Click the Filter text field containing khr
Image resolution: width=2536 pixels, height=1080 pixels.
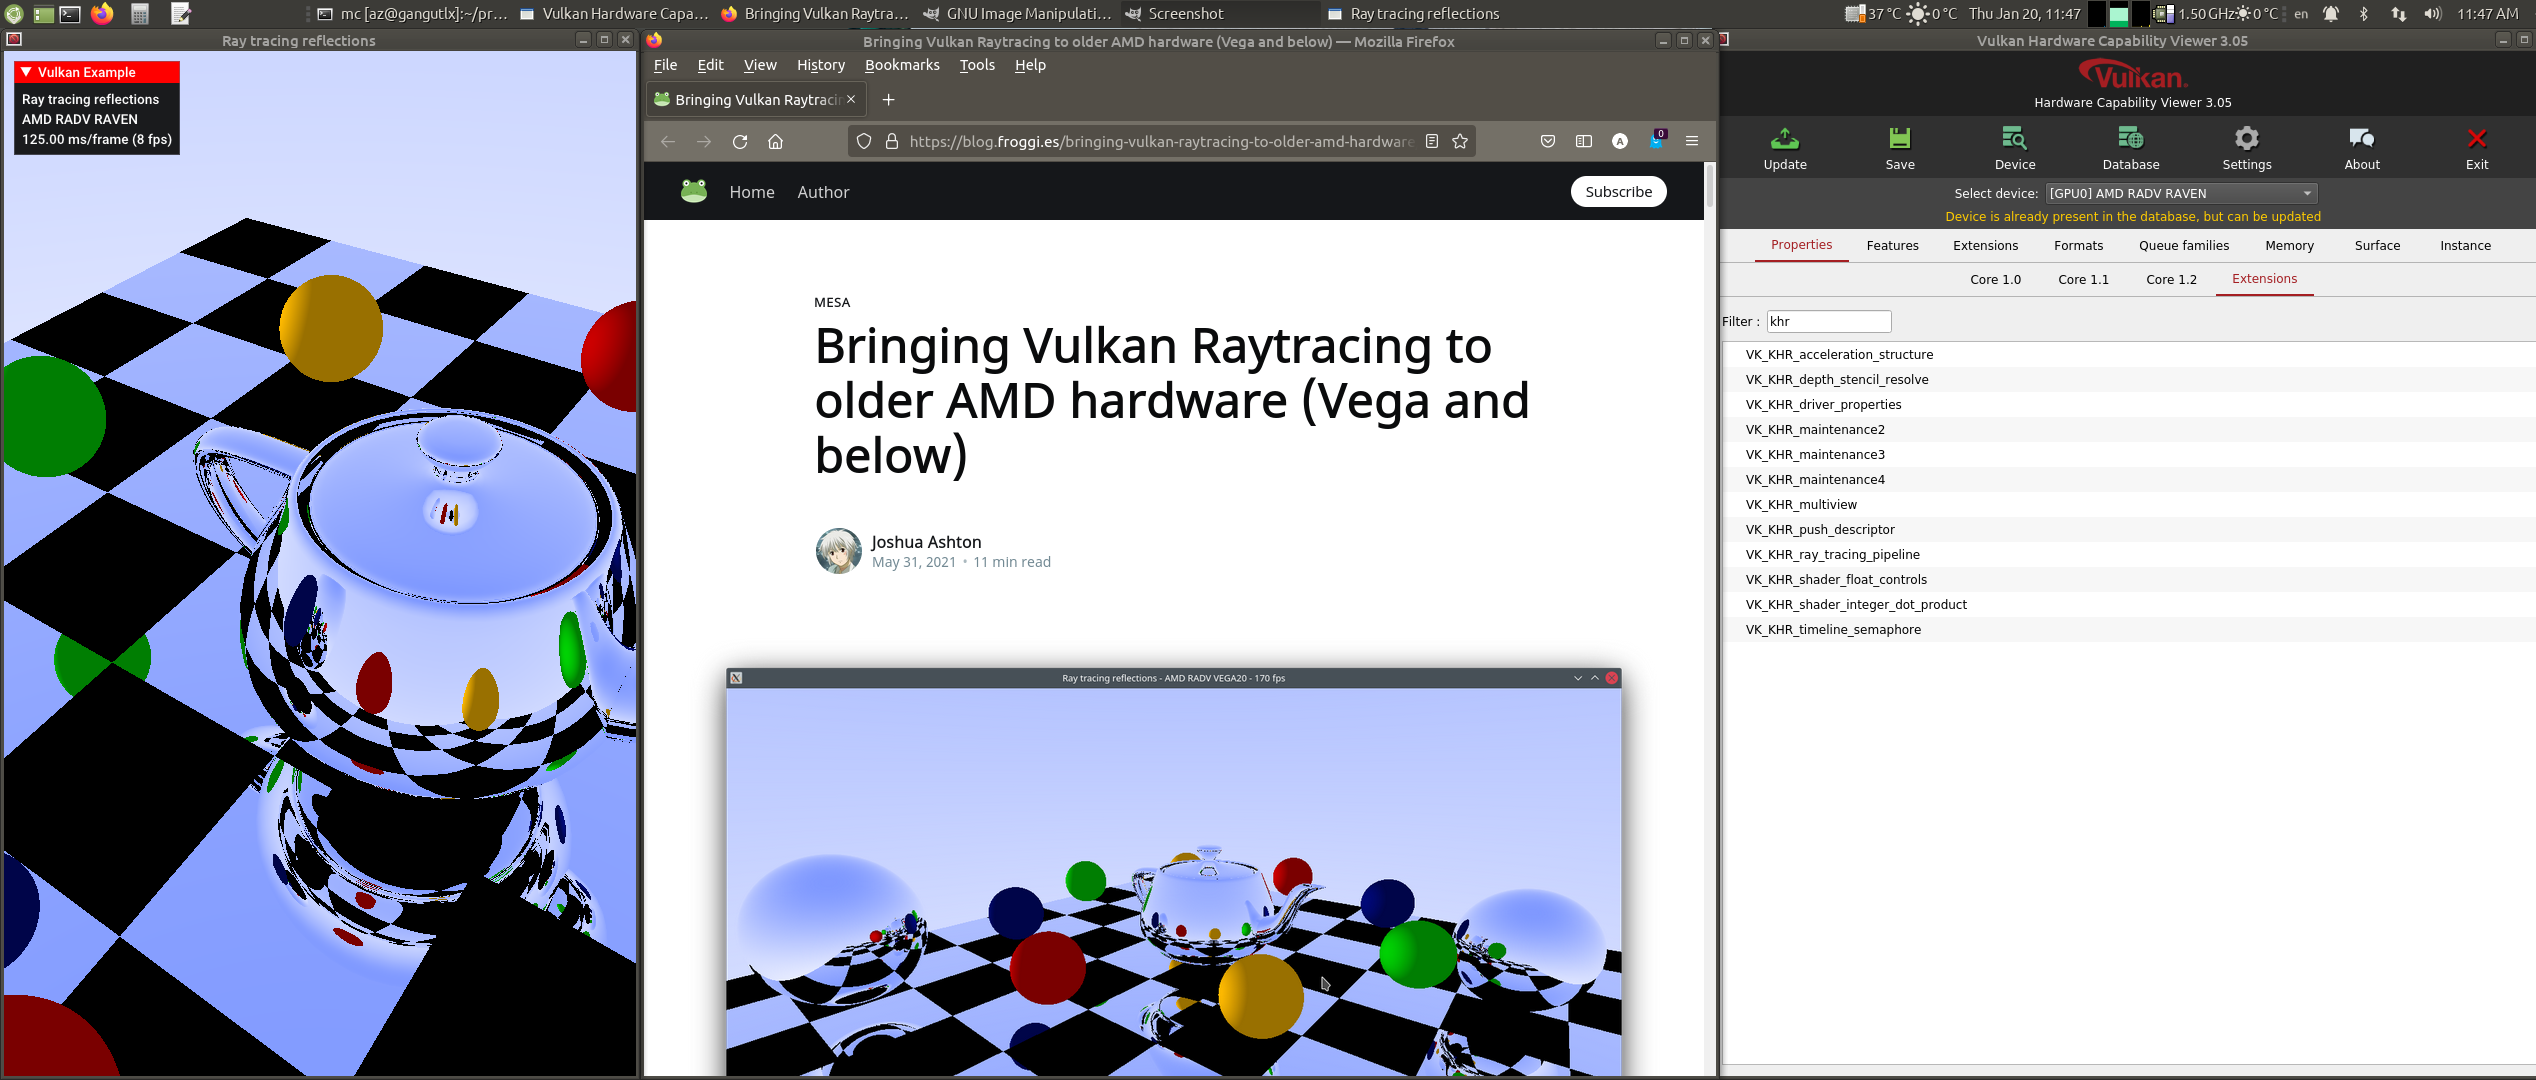[x=1828, y=321]
